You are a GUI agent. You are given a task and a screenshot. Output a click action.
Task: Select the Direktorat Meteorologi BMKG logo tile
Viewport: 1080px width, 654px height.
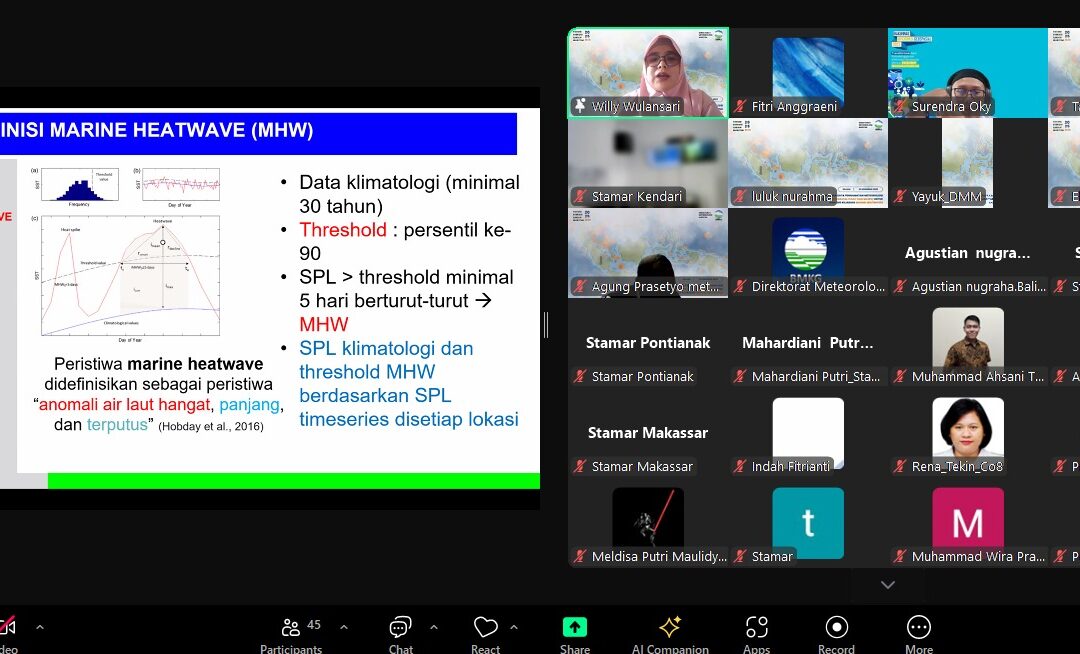click(808, 252)
